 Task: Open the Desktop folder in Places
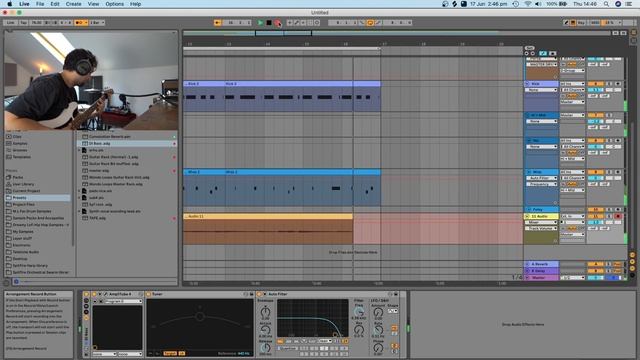click(x=20, y=259)
